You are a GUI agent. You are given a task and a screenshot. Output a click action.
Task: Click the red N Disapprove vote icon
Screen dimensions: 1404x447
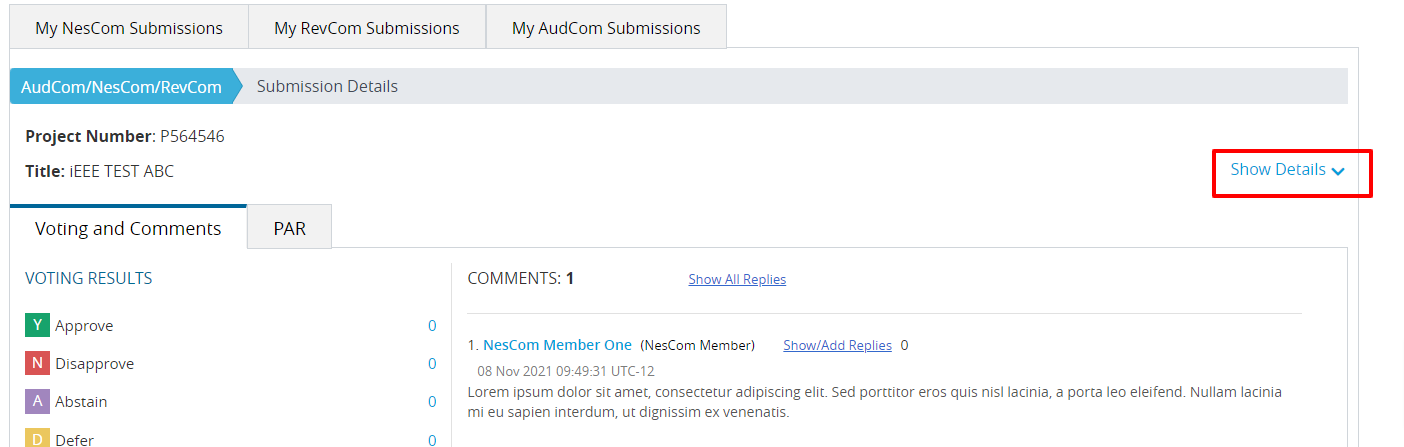coord(37,363)
